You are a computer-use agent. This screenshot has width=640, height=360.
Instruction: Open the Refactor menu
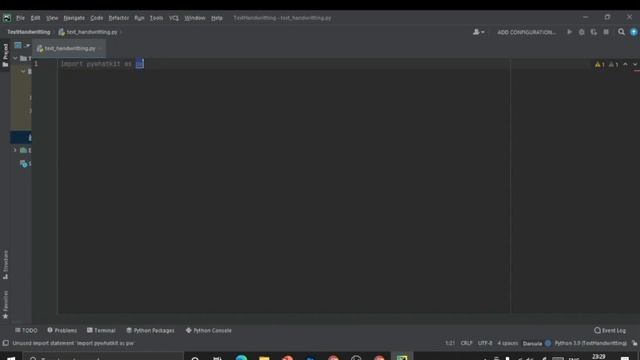tap(119, 18)
